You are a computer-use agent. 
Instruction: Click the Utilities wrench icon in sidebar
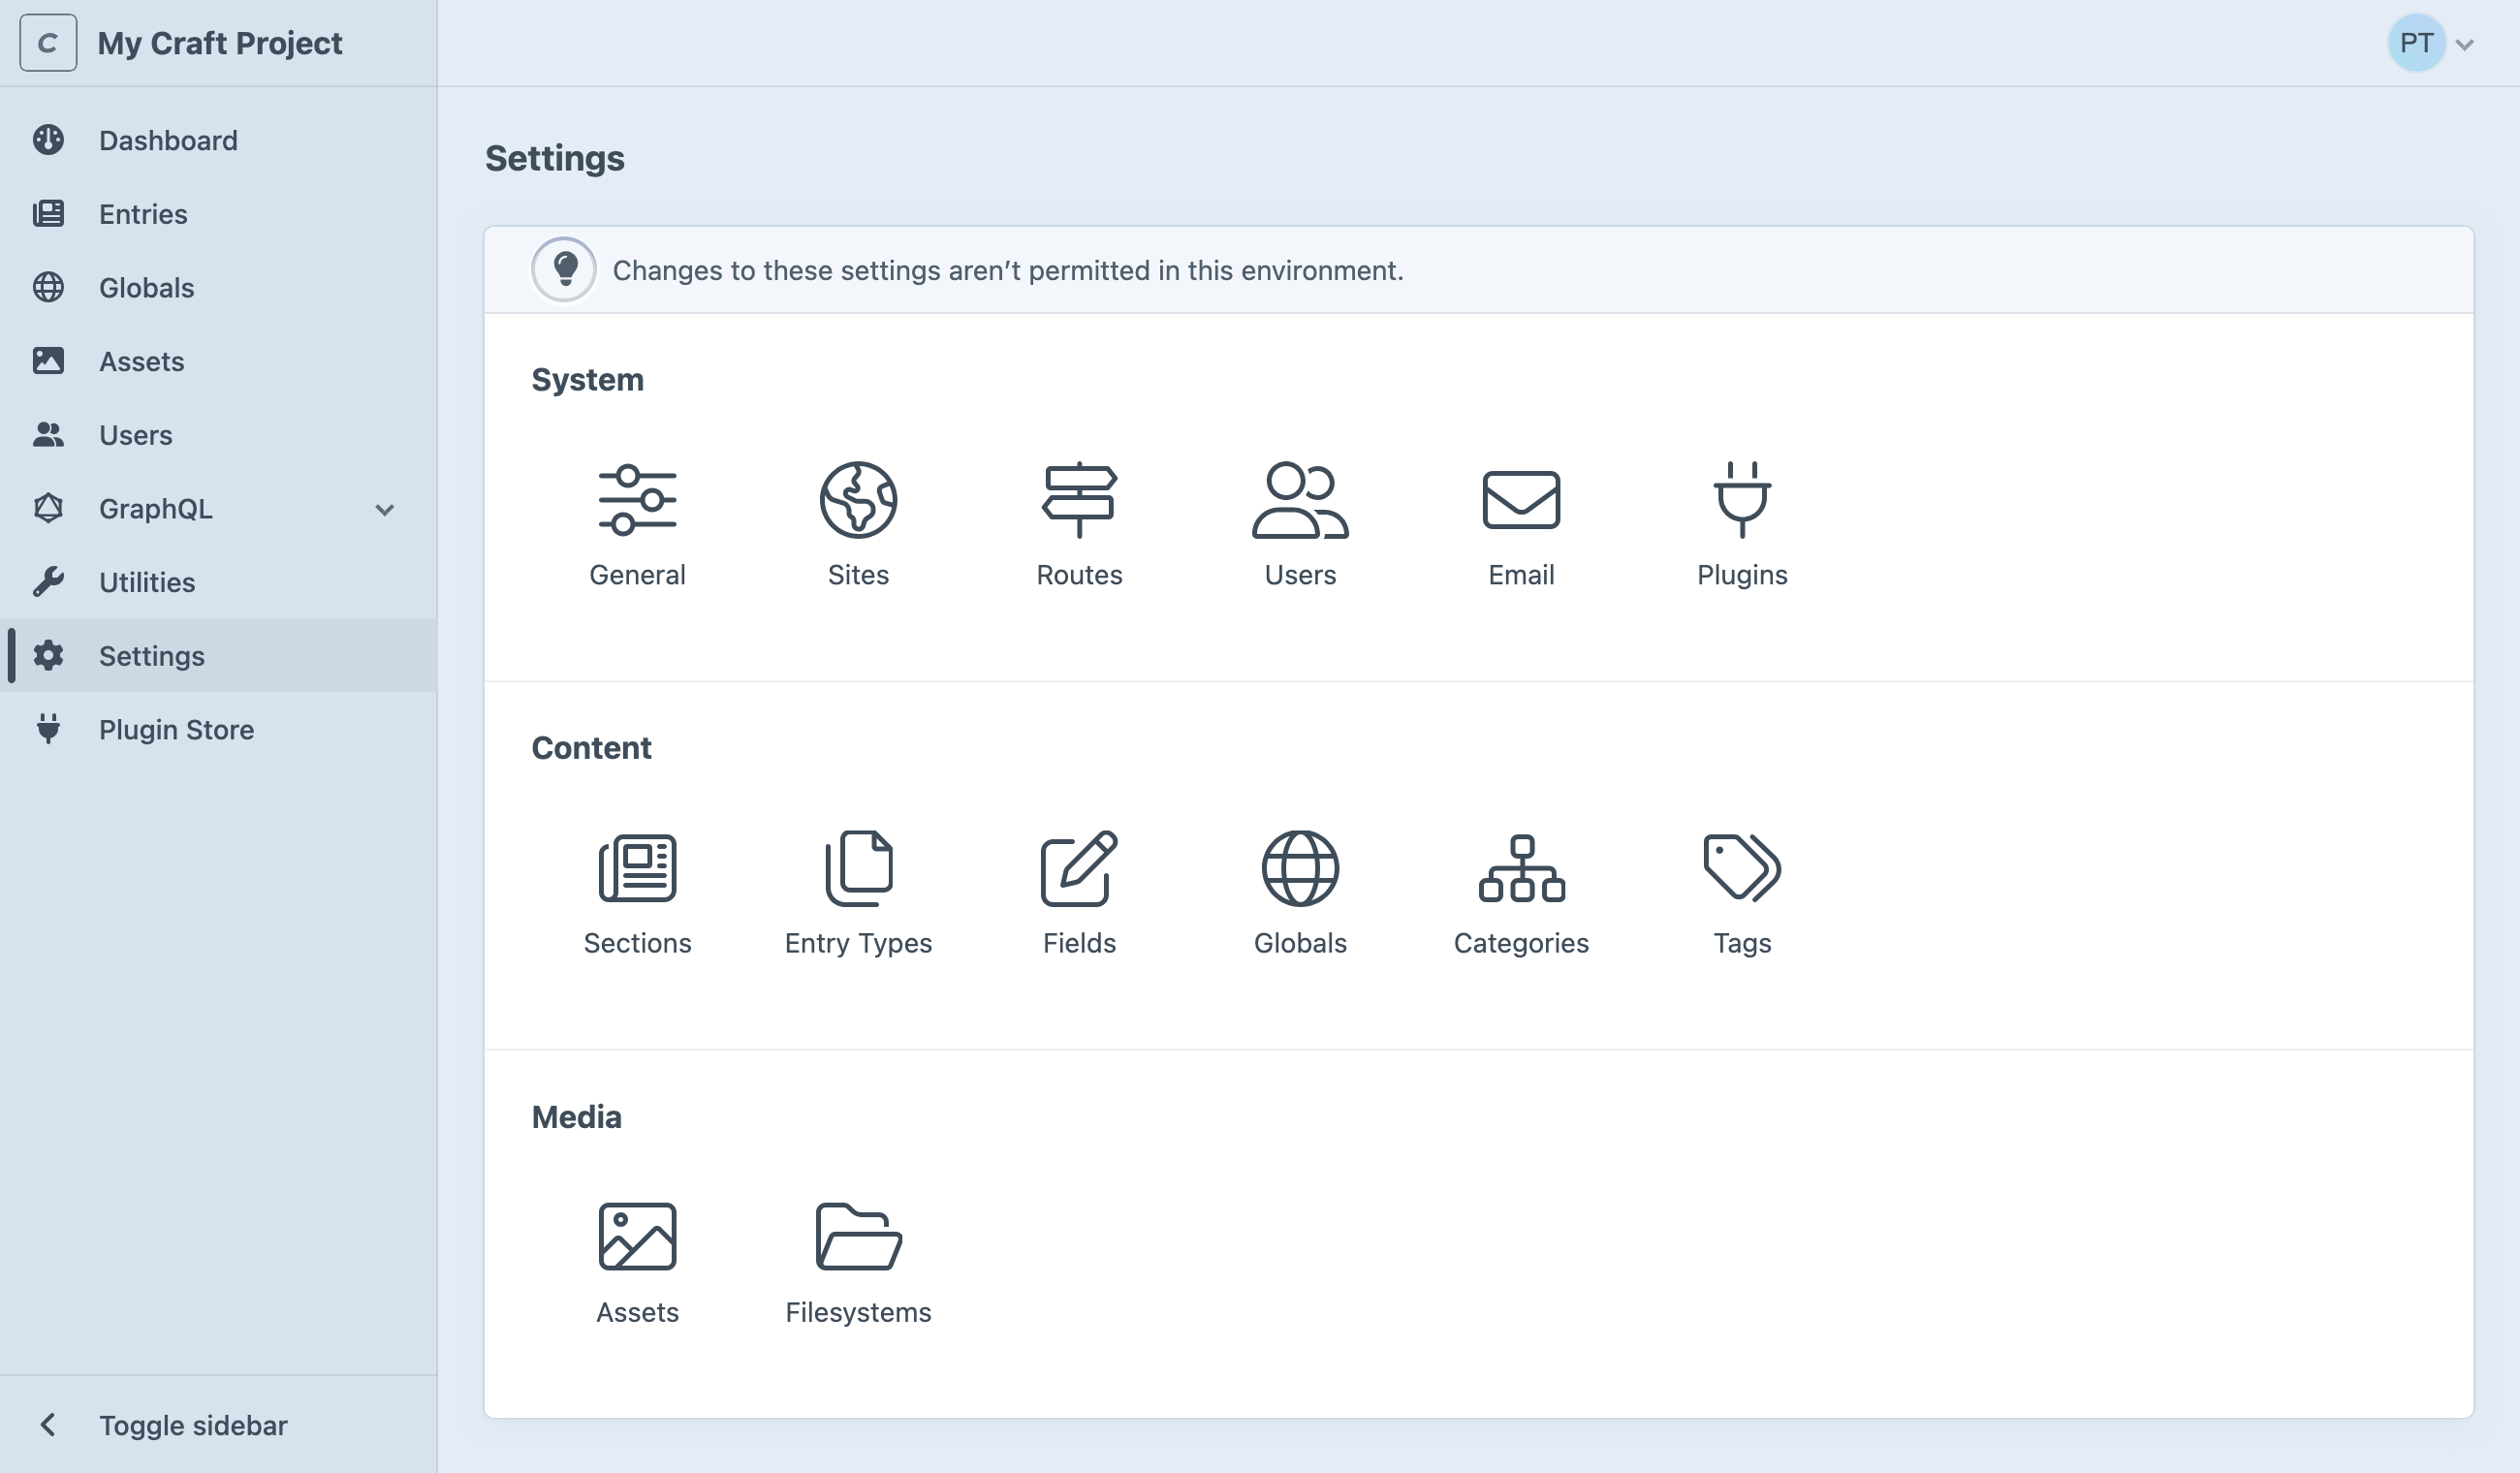click(146, 582)
